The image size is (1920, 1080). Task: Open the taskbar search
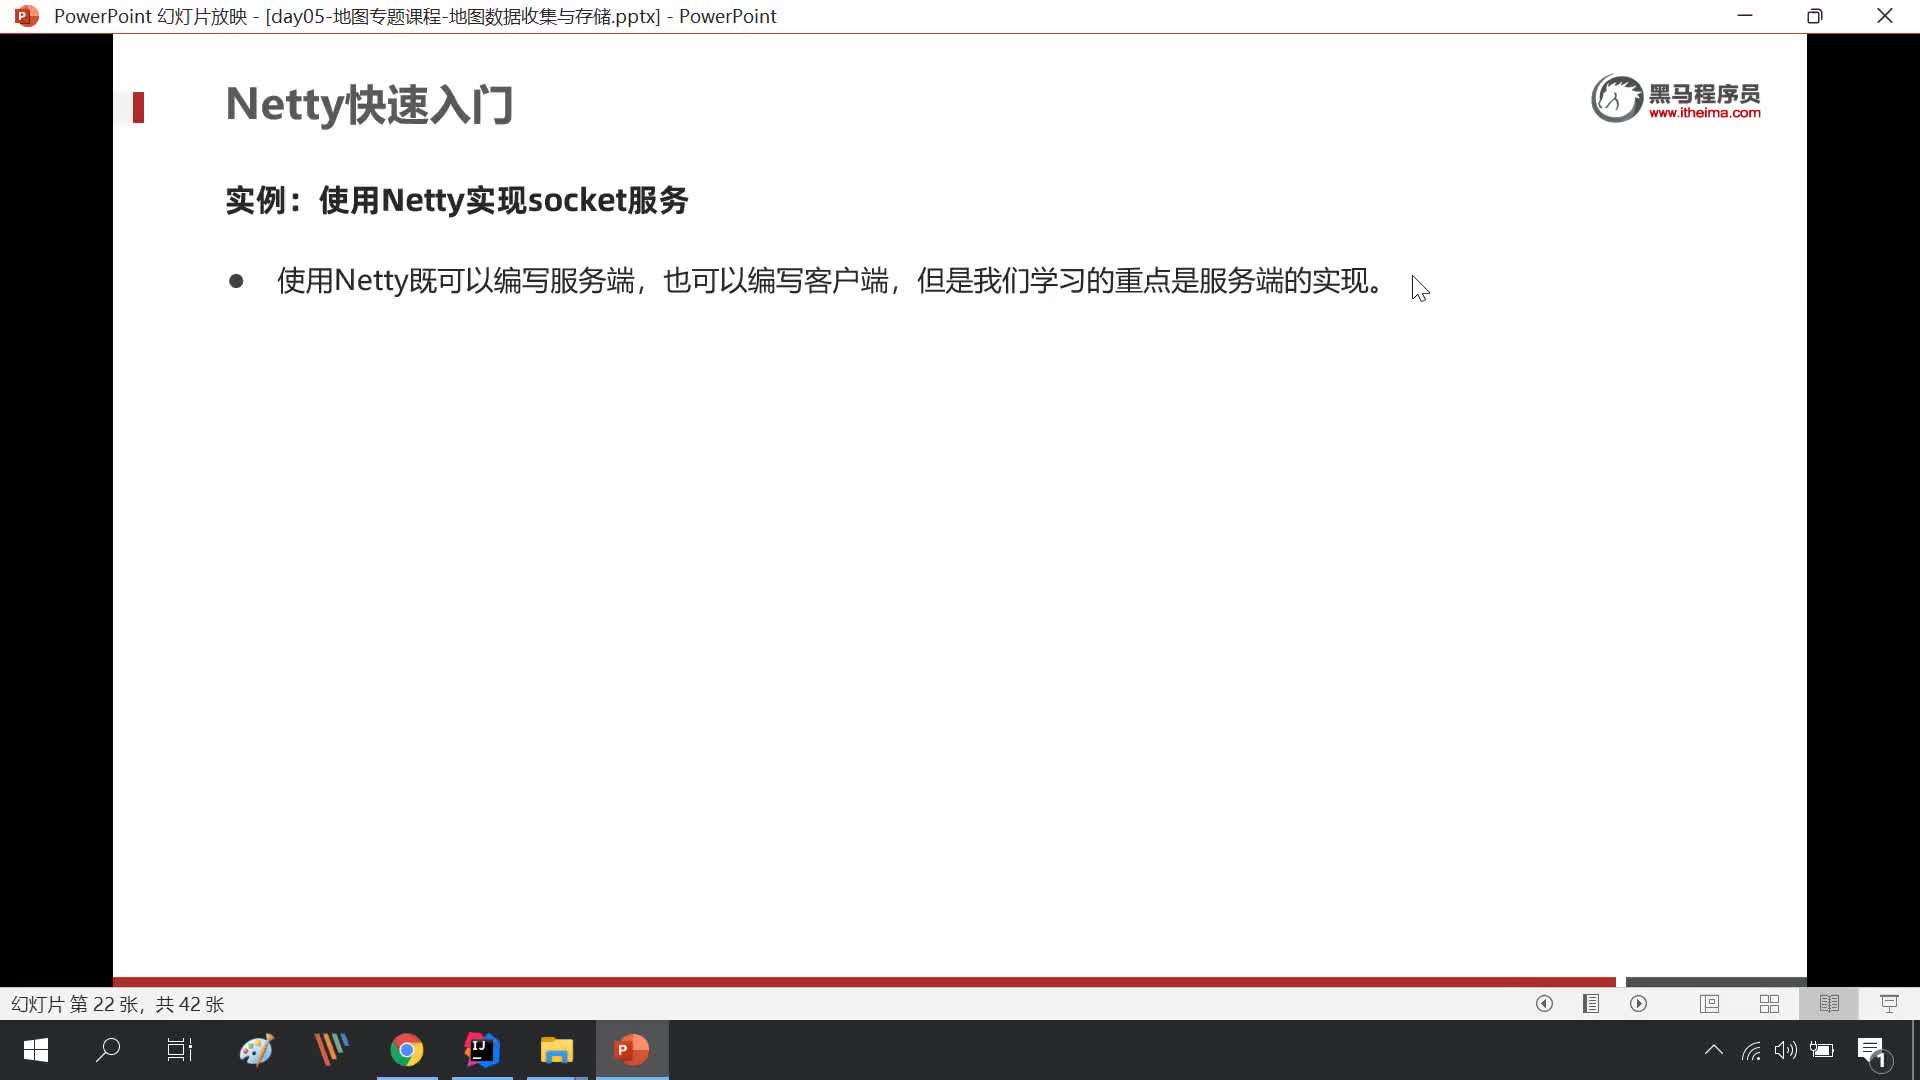pos(108,1050)
